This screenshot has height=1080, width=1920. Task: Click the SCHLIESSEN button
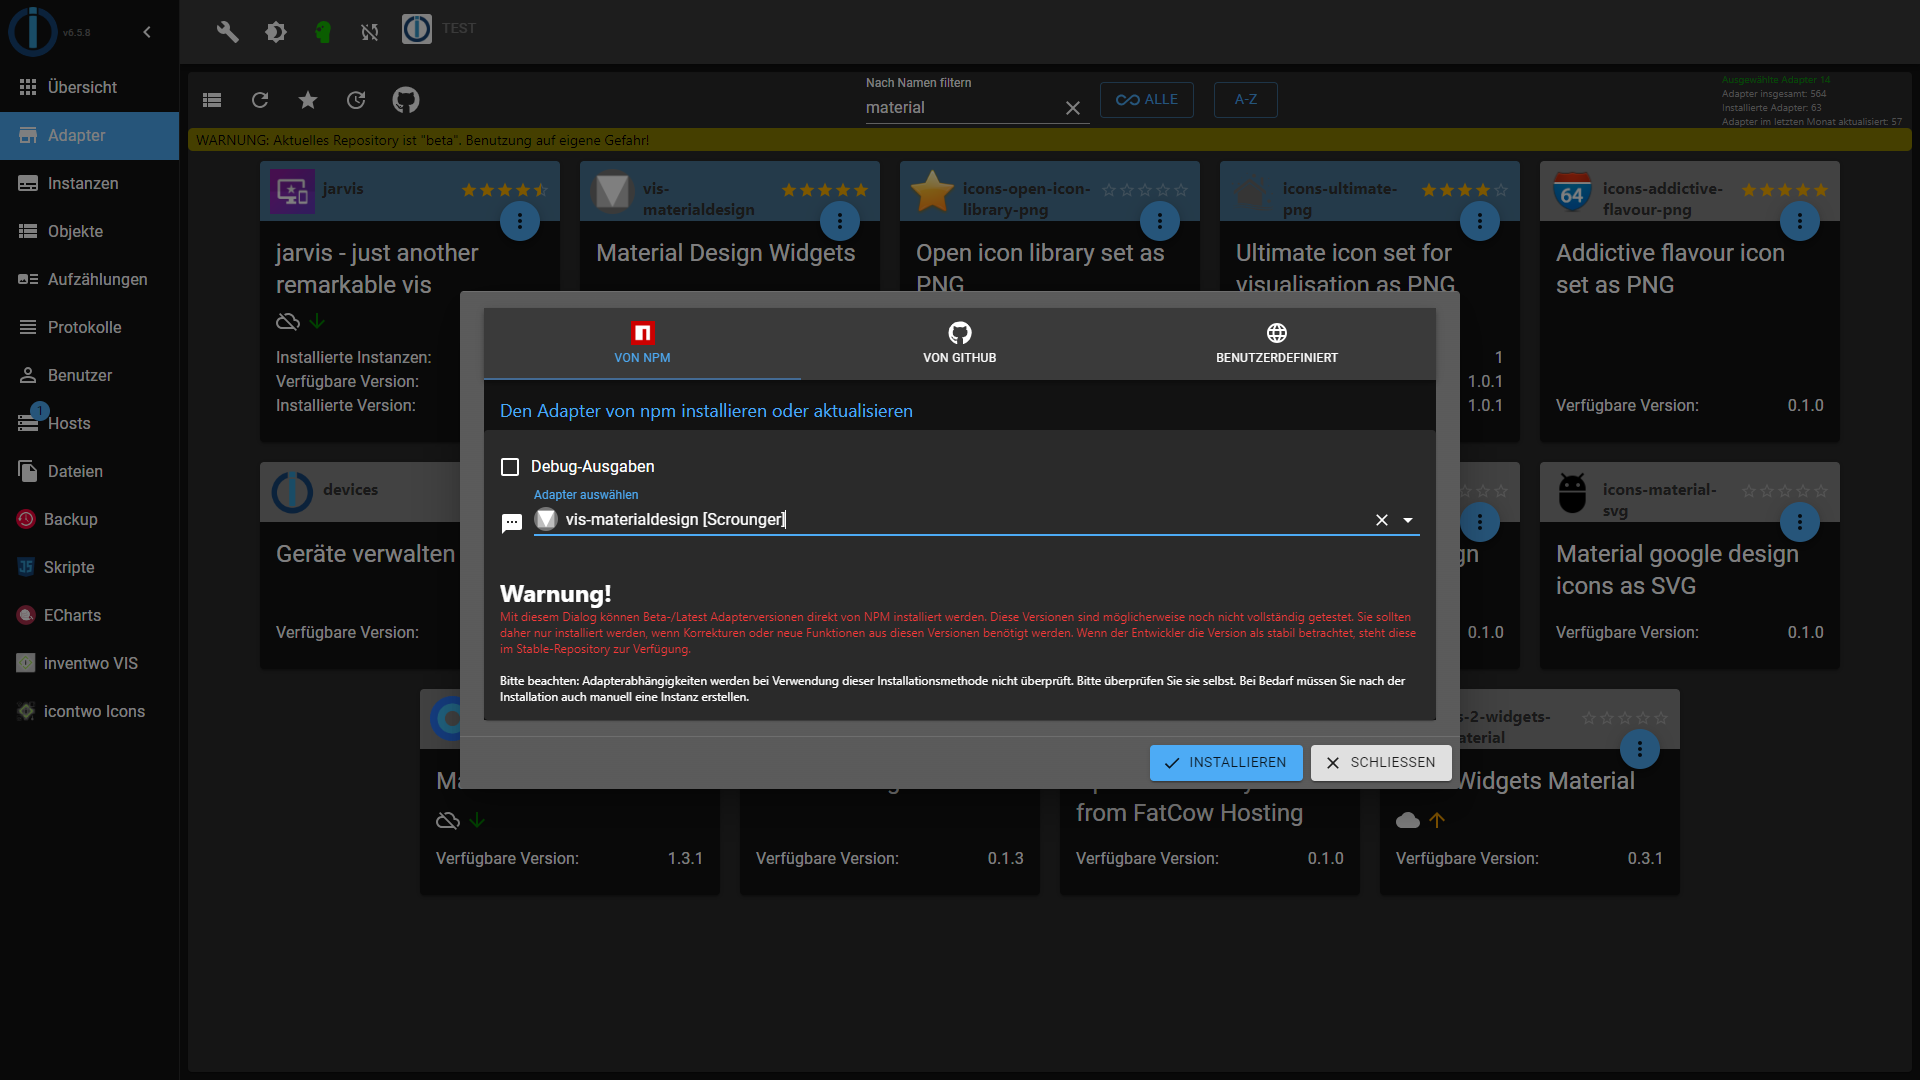(x=1381, y=763)
